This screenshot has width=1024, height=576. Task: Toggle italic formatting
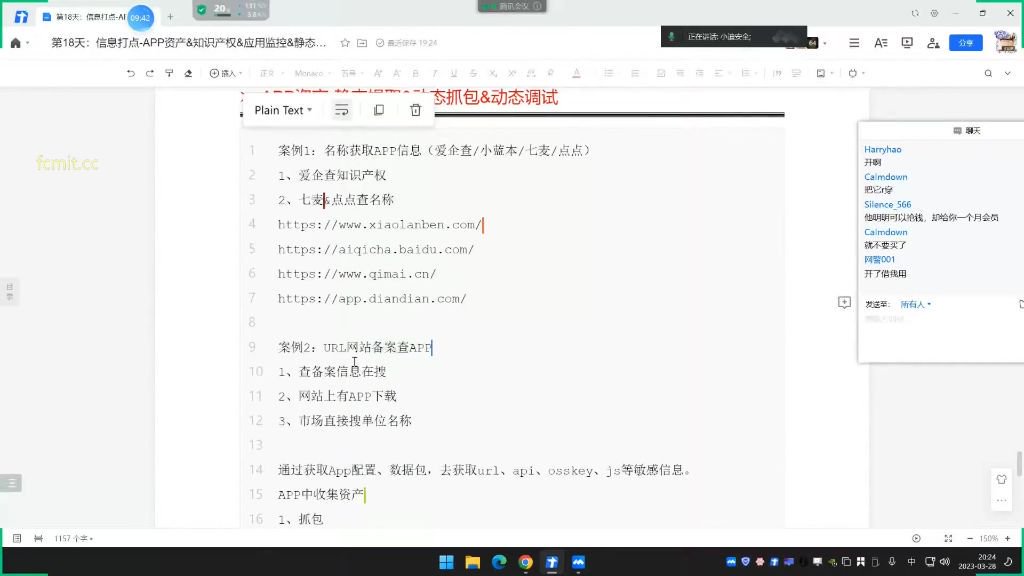click(x=434, y=73)
